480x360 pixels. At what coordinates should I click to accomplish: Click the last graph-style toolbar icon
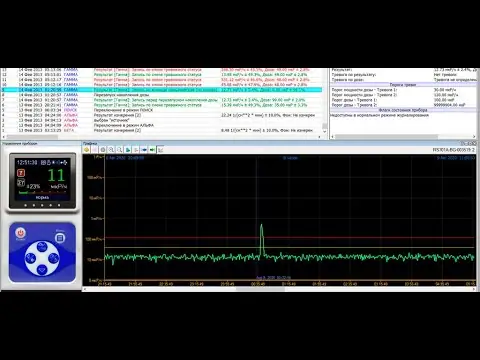click(161, 150)
